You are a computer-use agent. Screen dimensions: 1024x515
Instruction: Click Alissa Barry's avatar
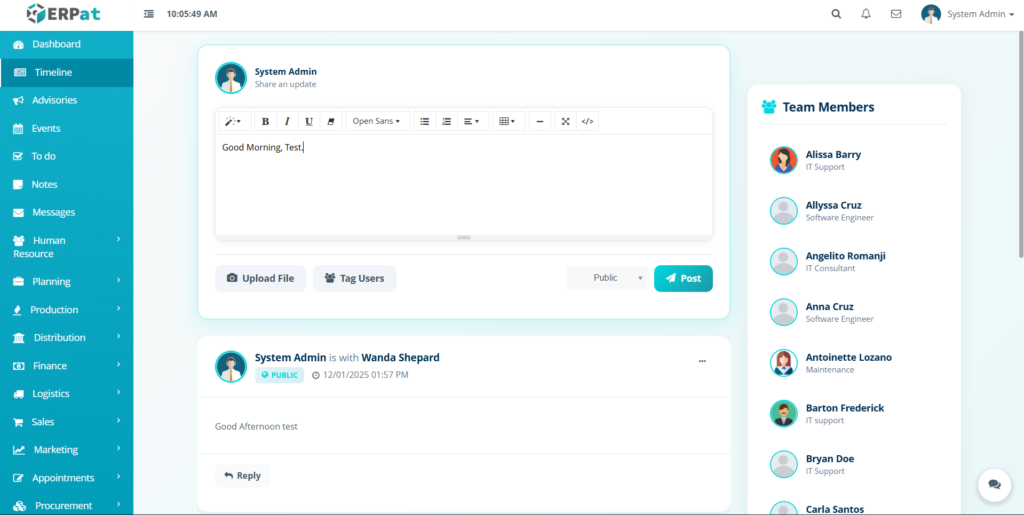[x=784, y=160]
